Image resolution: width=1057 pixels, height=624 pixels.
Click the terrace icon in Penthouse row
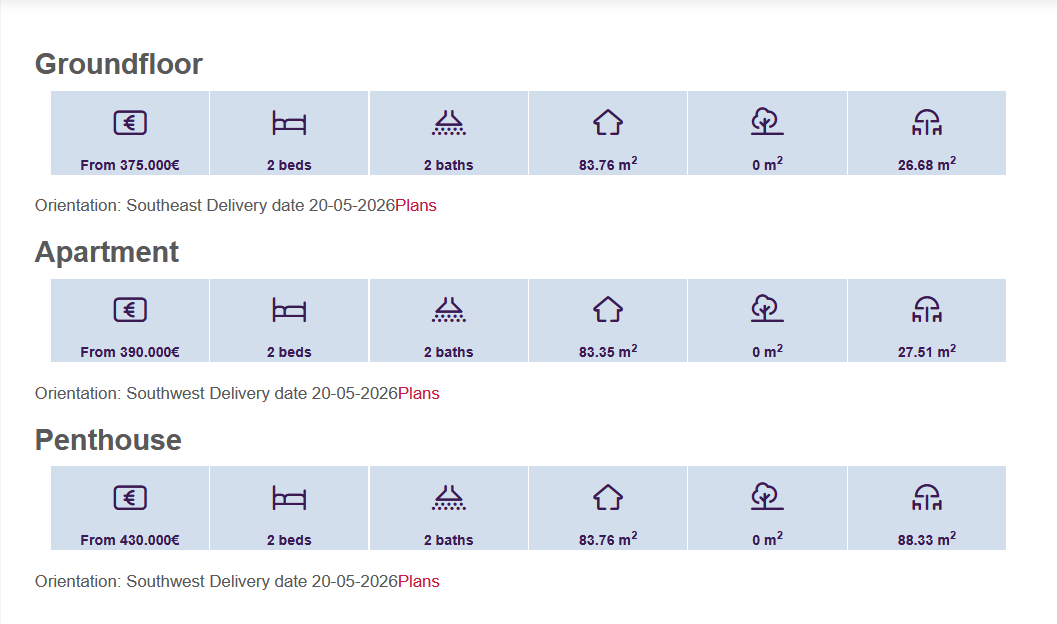coord(927,498)
